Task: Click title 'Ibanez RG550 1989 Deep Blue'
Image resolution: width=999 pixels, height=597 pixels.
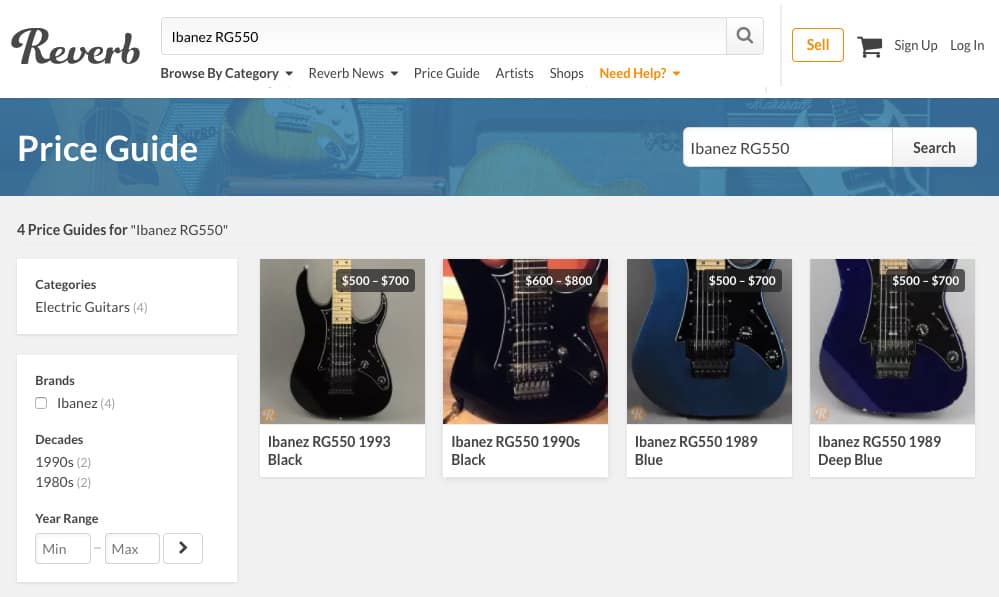Action: 879,450
